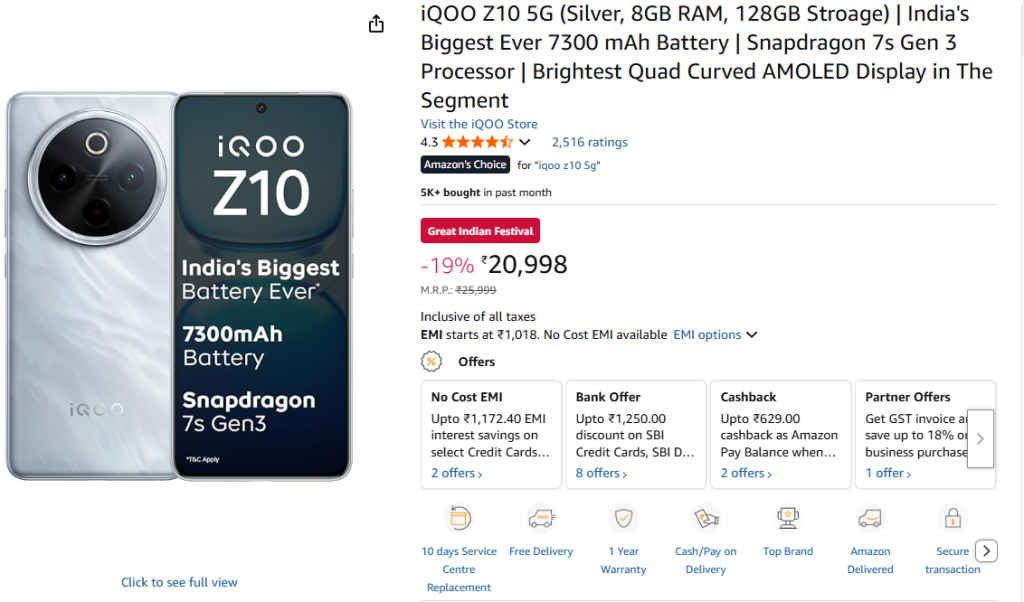Click the 10 days Service Centre Replacement icon
Image resolution: width=1024 pixels, height=602 pixels.
[459, 517]
